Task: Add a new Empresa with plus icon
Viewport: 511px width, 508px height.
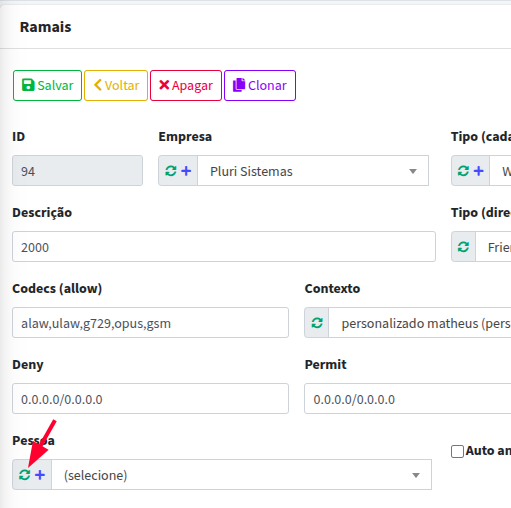Action: 186,171
